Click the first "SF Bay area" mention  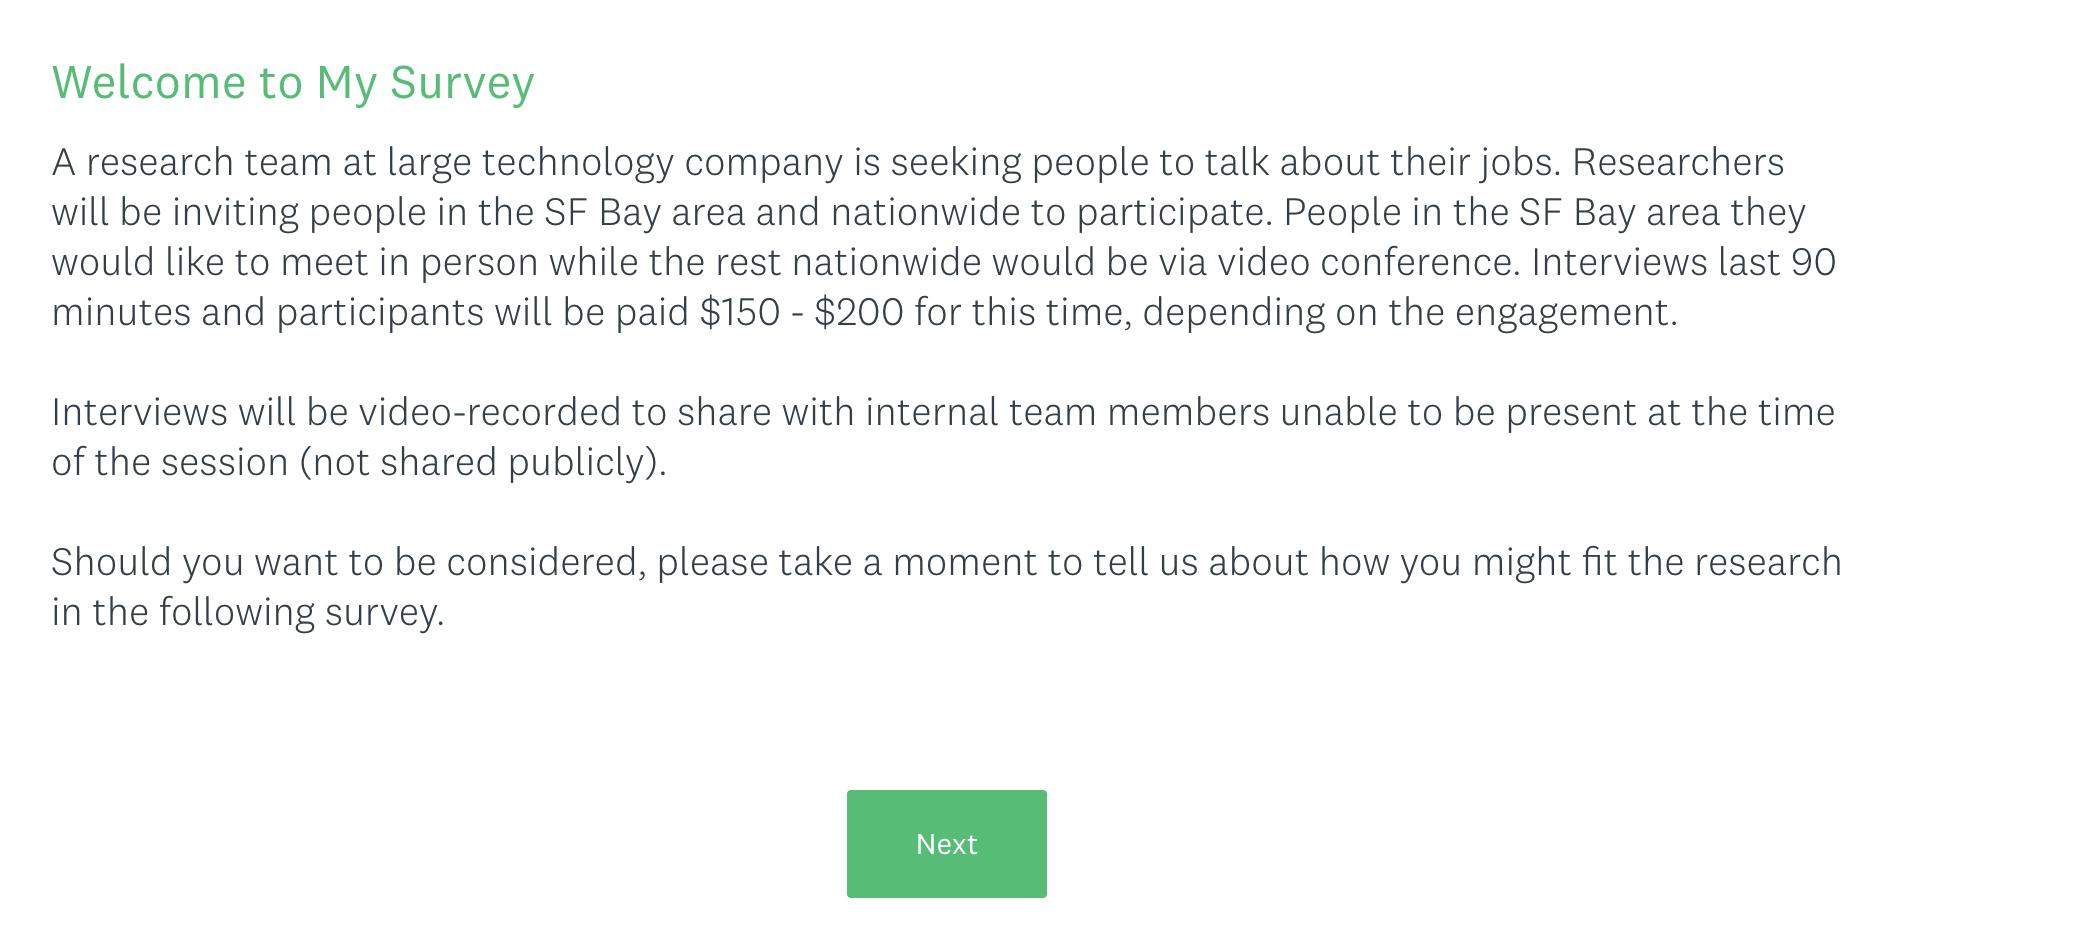point(645,213)
